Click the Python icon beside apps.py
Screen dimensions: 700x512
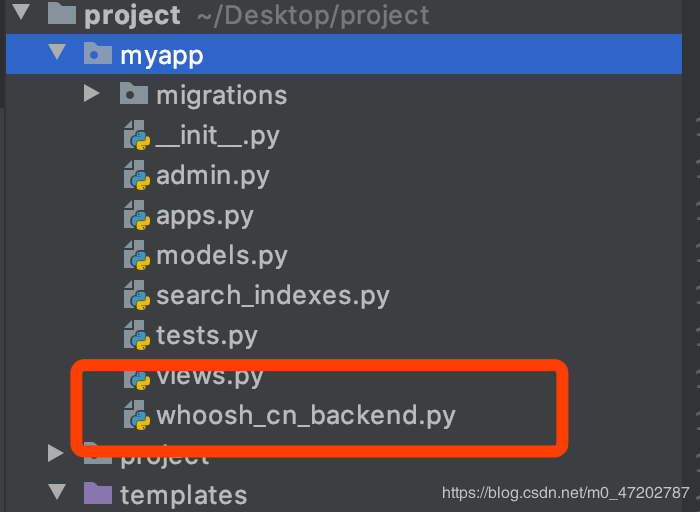[x=136, y=215]
